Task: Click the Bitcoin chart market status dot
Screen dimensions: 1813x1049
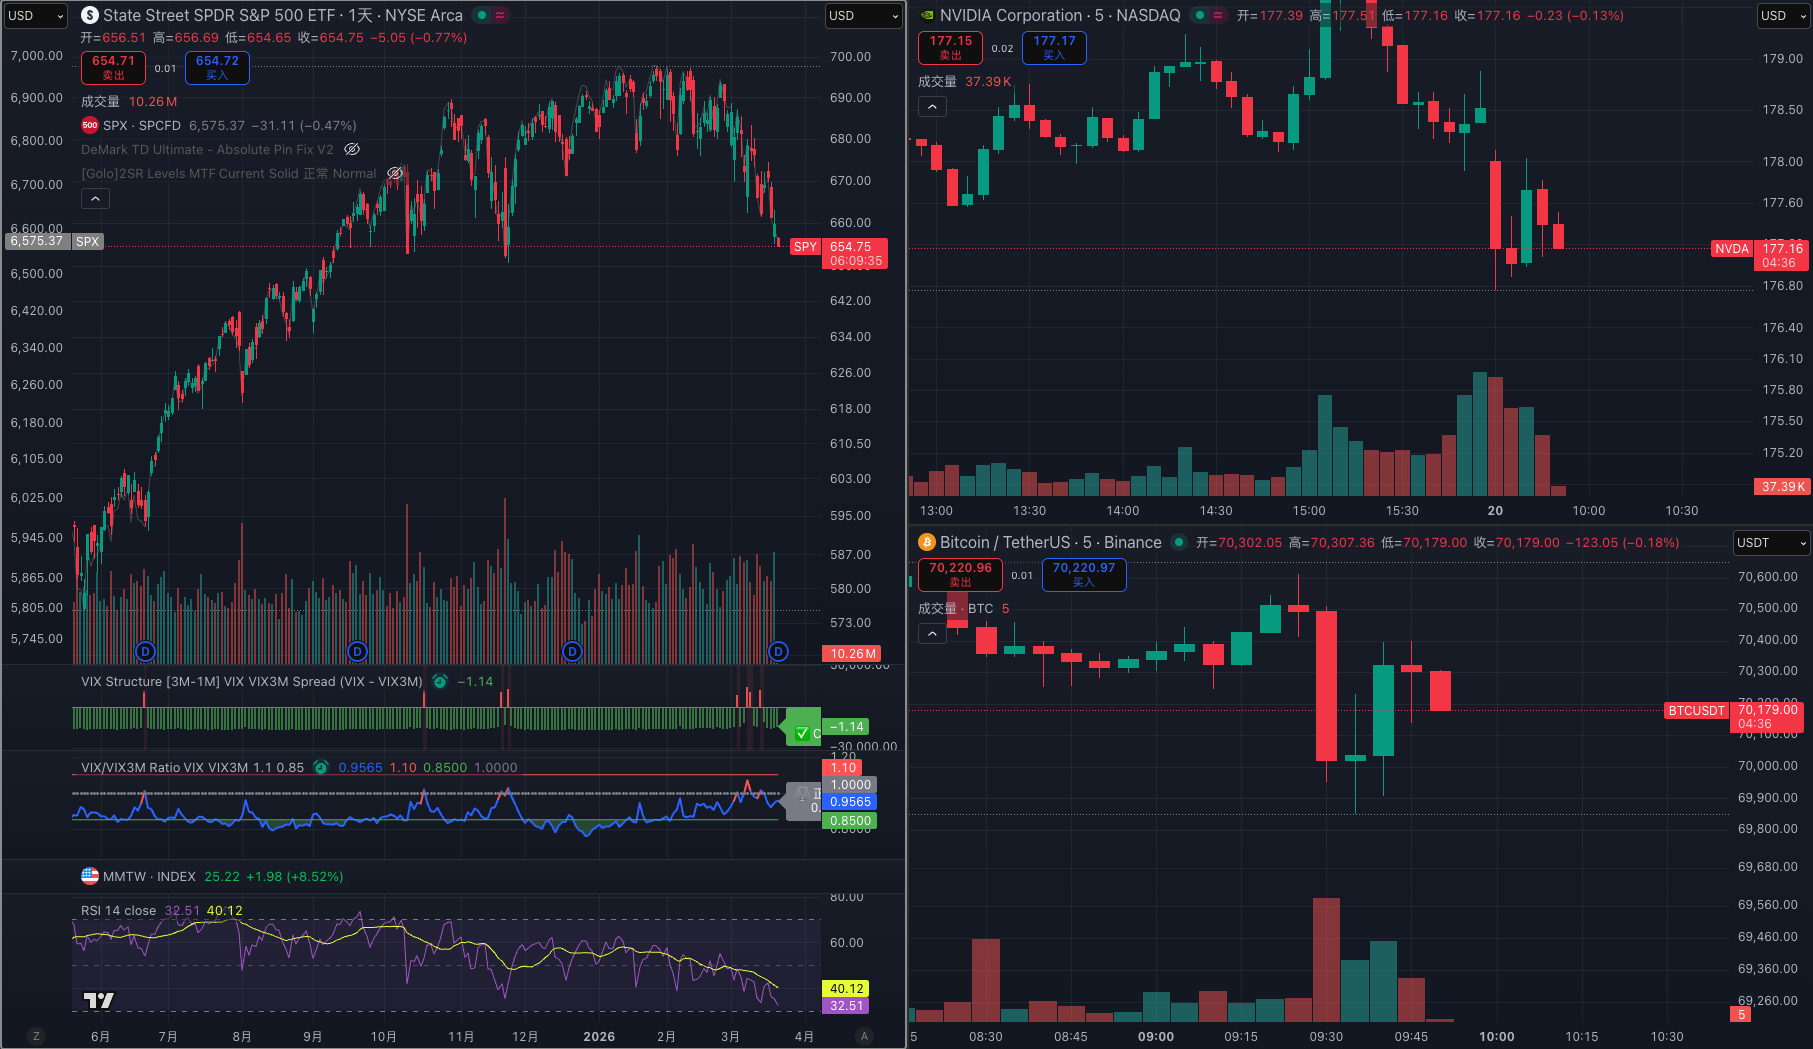Action: 1179,542
